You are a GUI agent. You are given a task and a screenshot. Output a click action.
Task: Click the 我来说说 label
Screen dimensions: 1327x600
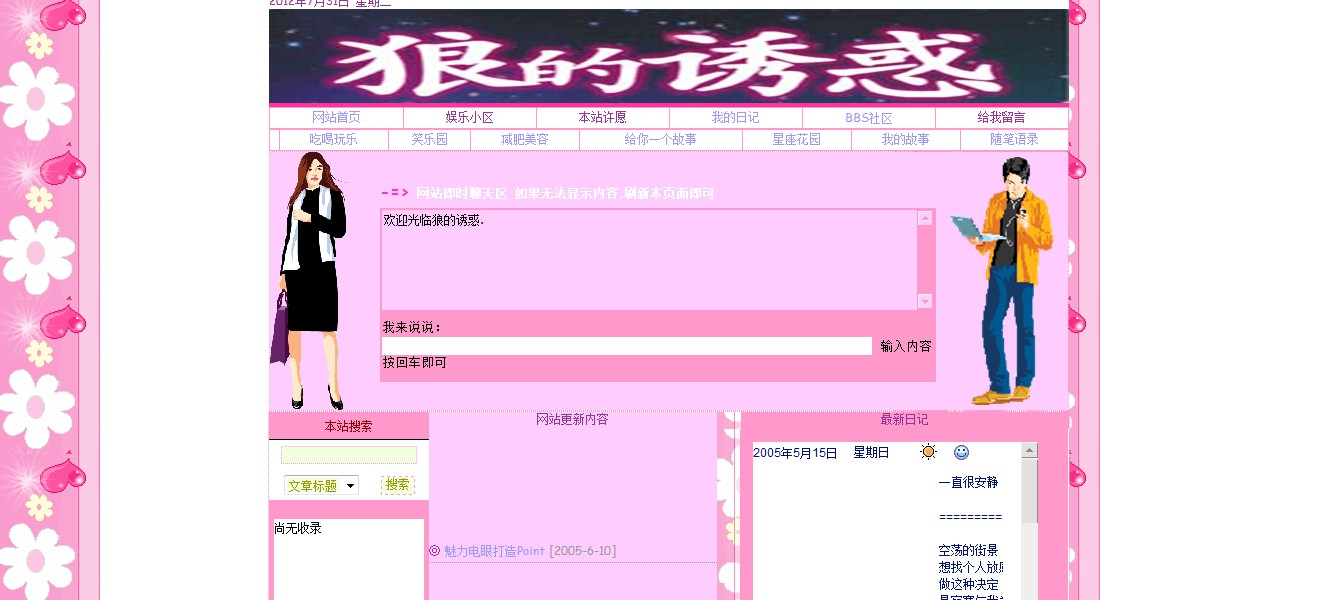coord(412,327)
